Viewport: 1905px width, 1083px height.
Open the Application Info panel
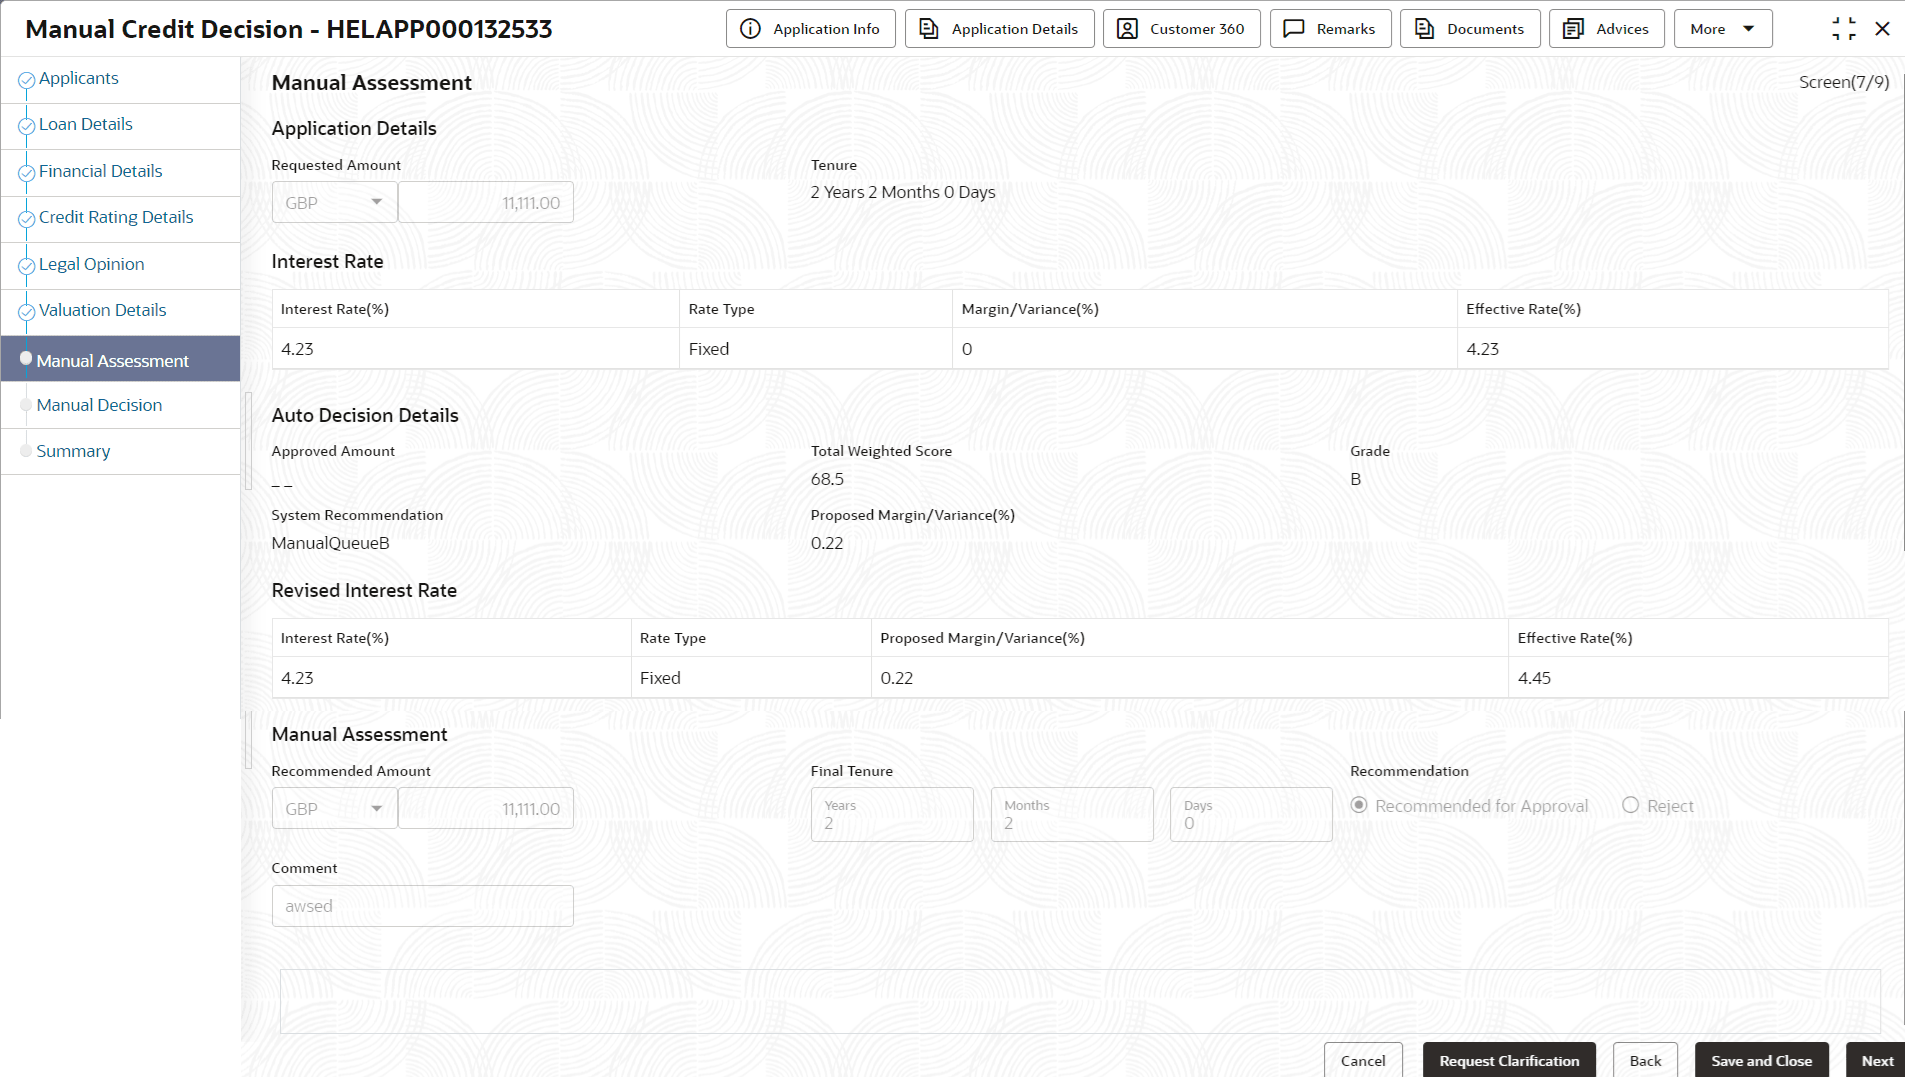(x=811, y=29)
